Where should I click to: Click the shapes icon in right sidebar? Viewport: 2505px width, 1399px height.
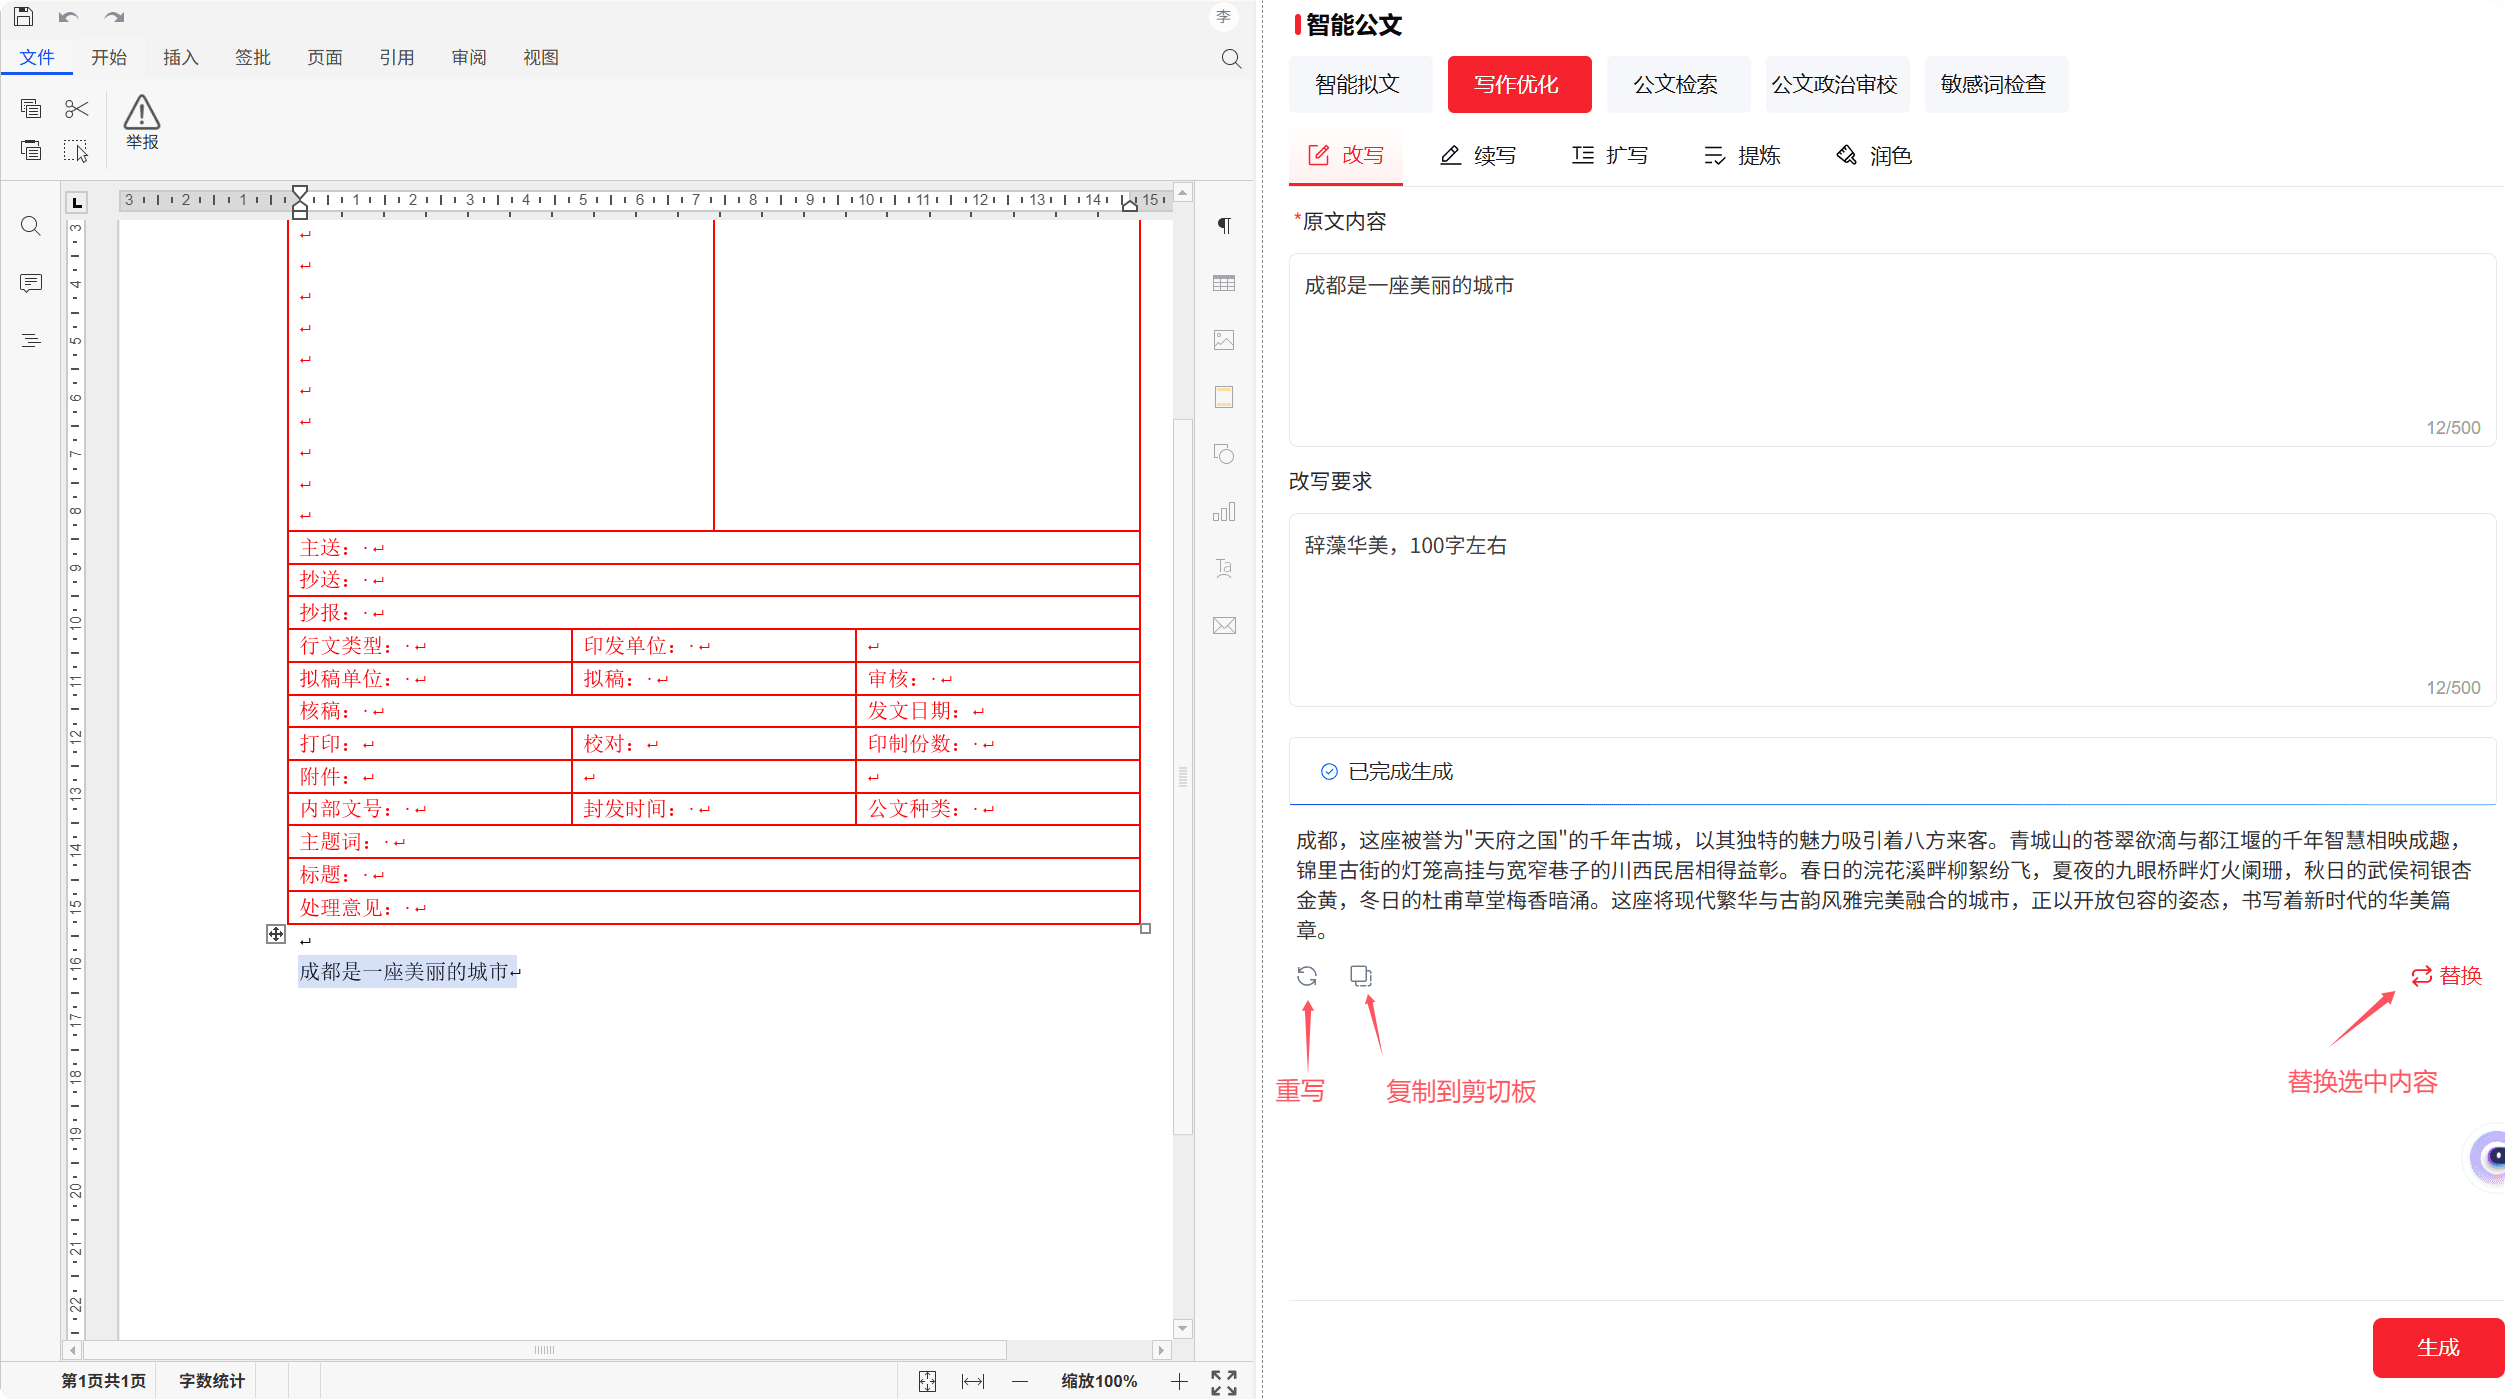coord(1224,454)
